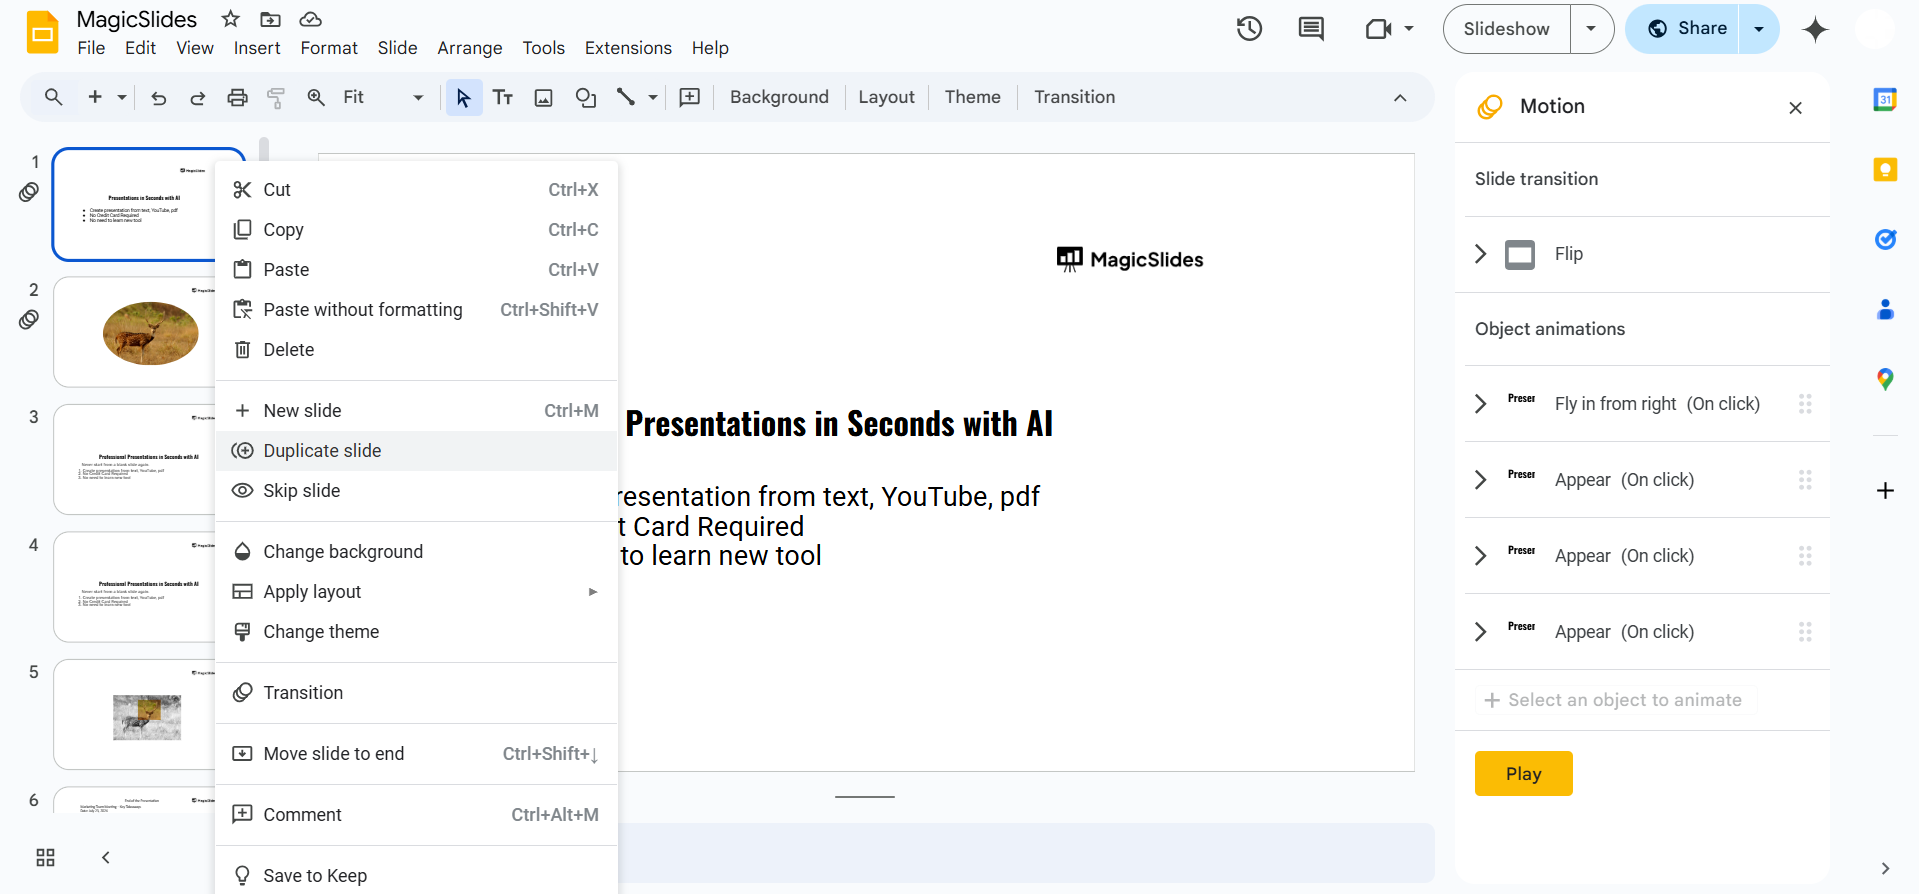Open Google Keep in side panel
This screenshot has height=894, width=1919.
click(x=1885, y=170)
